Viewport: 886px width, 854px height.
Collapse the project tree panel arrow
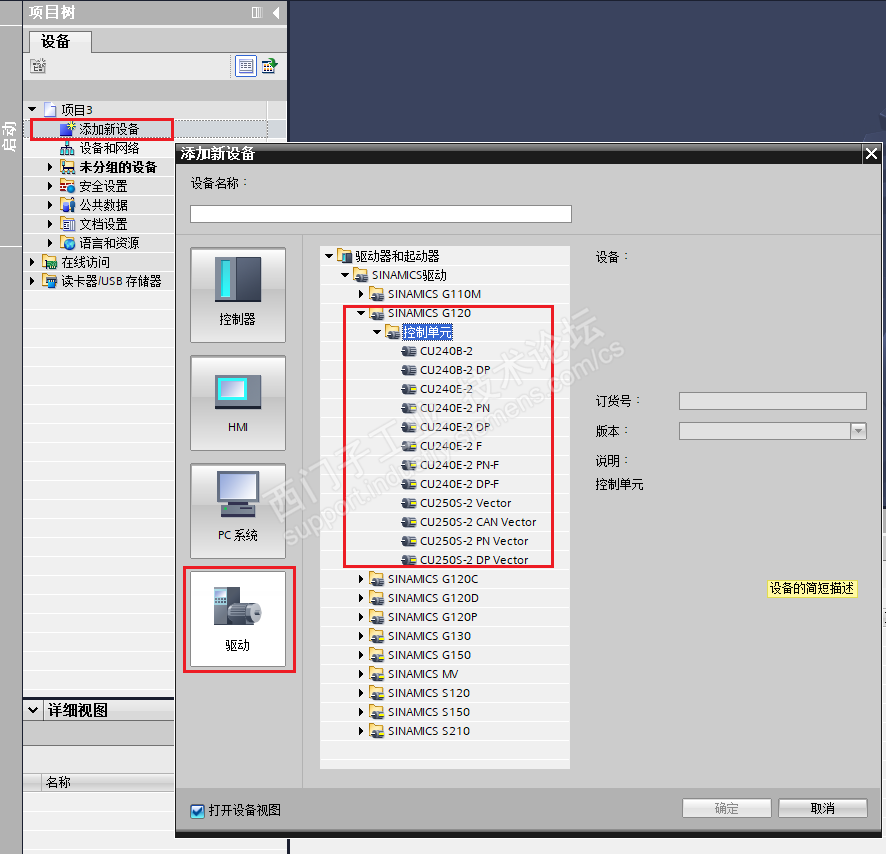point(276,12)
